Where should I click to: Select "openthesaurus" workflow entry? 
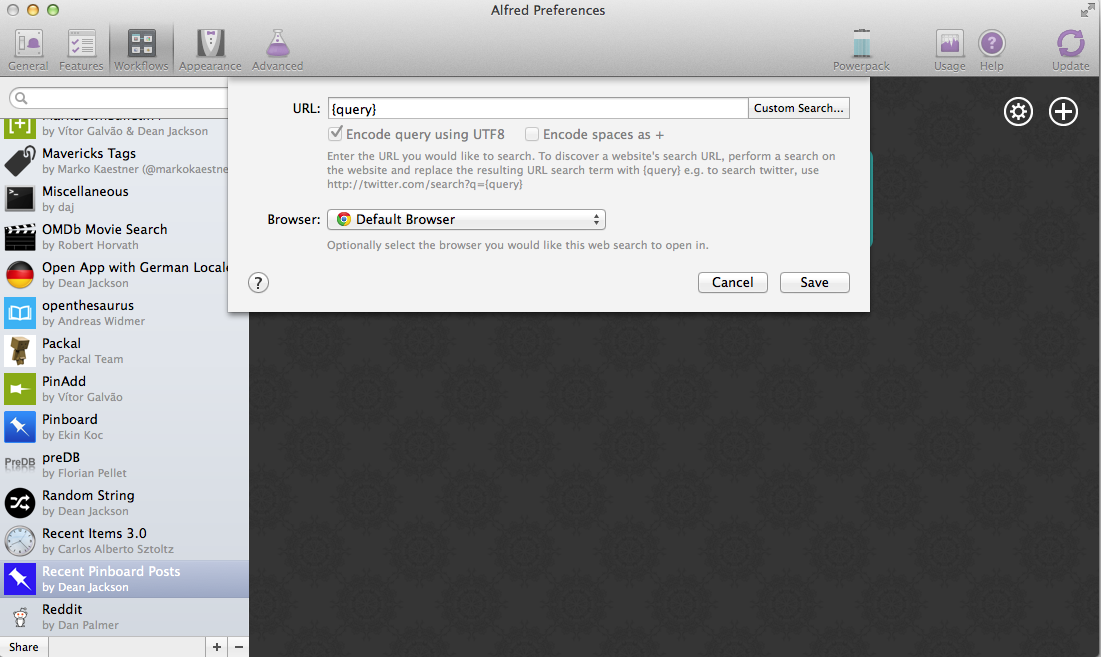pos(124,312)
